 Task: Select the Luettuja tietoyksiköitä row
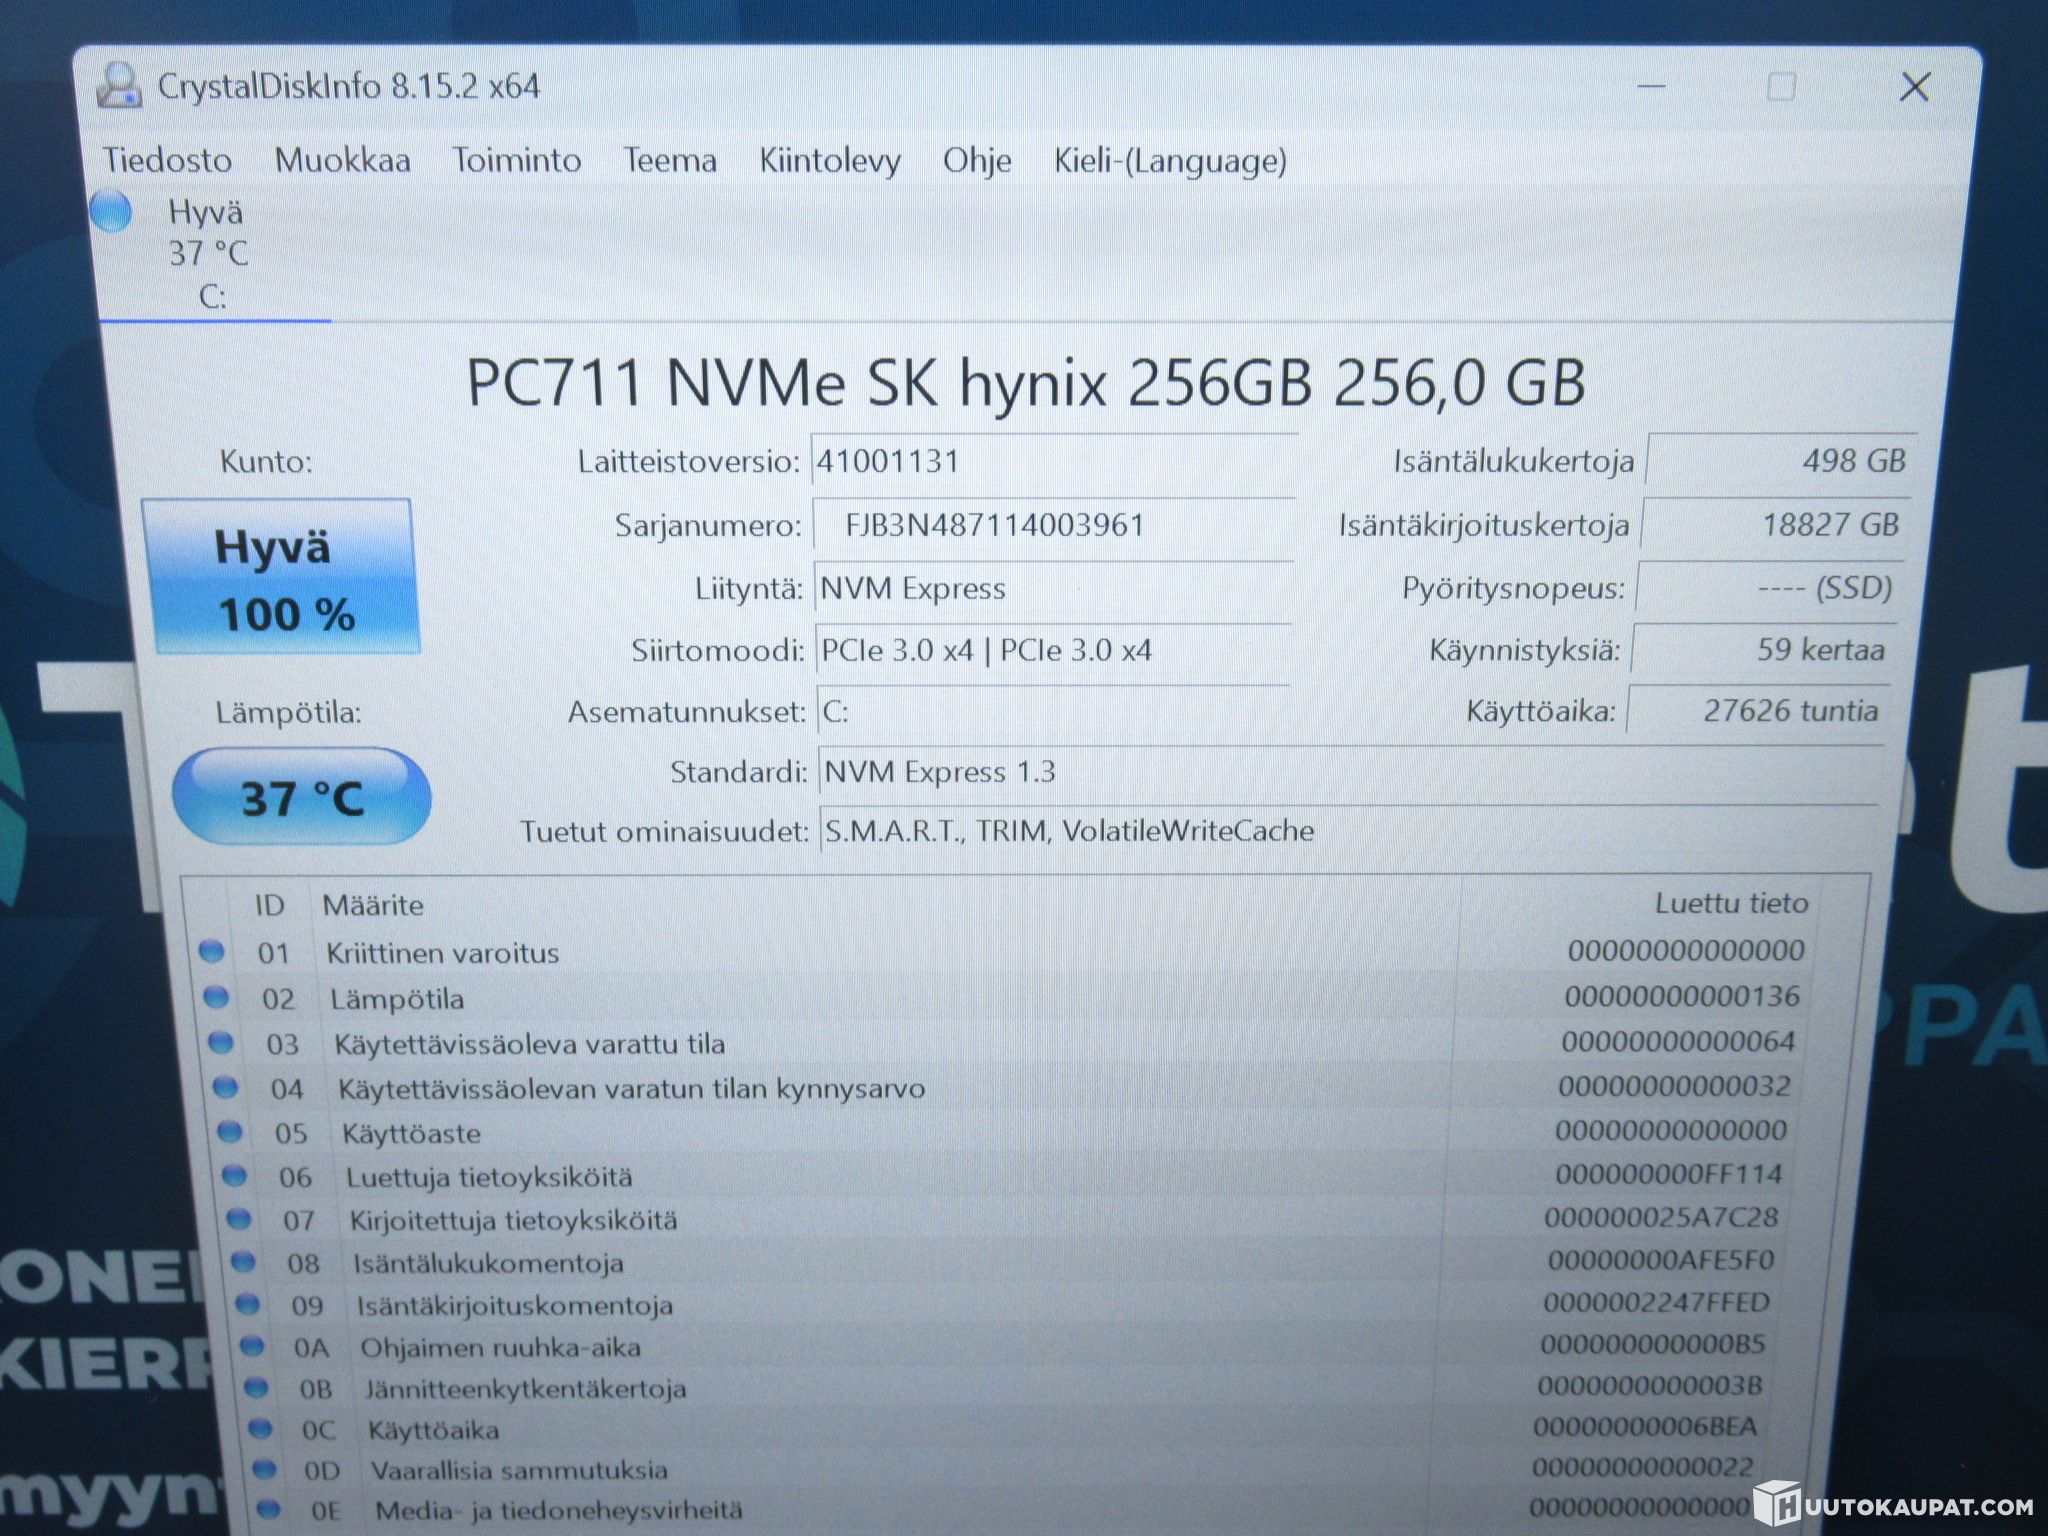click(1003, 1176)
